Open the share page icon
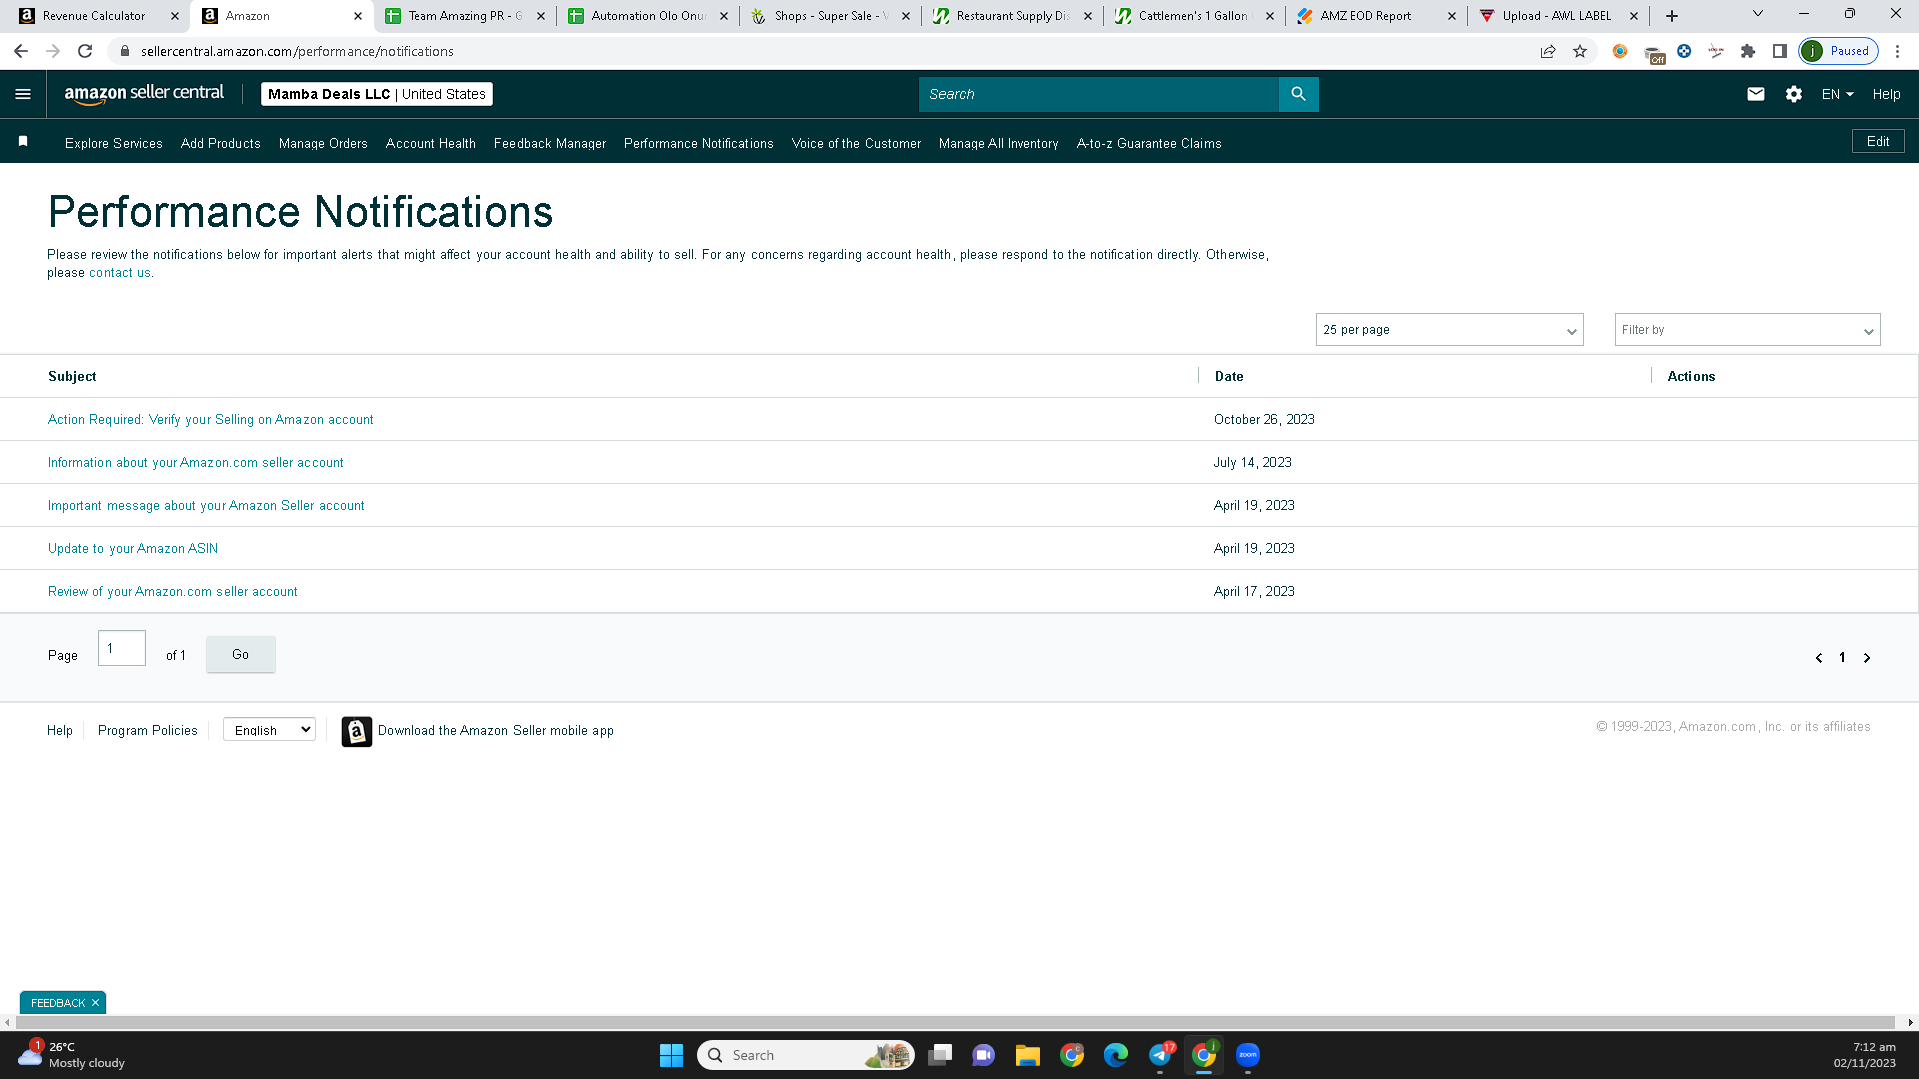This screenshot has height=1079, width=1919. click(1548, 51)
